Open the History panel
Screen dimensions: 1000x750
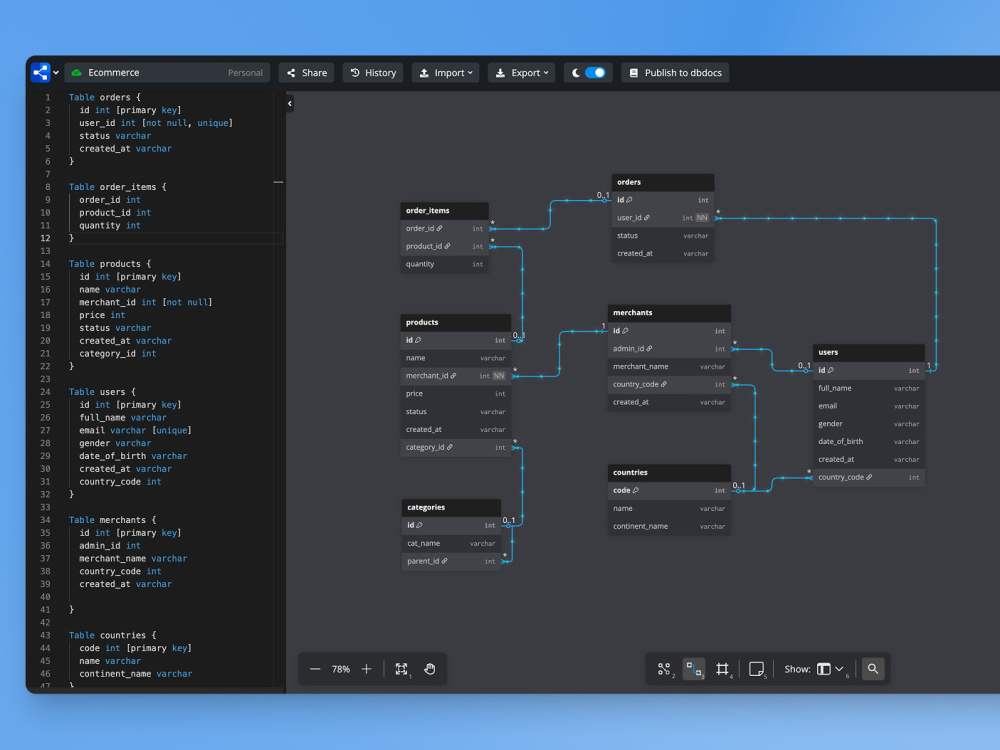tap(373, 73)
